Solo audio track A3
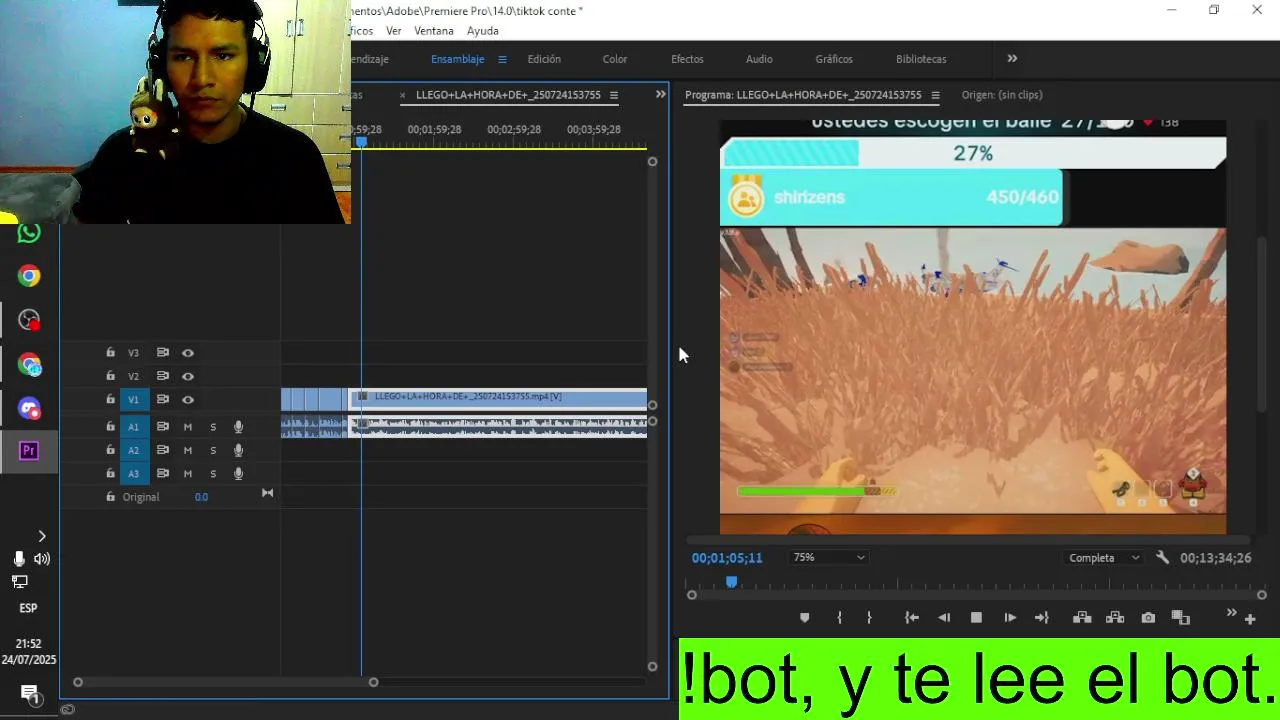 (x=213, y=474)
